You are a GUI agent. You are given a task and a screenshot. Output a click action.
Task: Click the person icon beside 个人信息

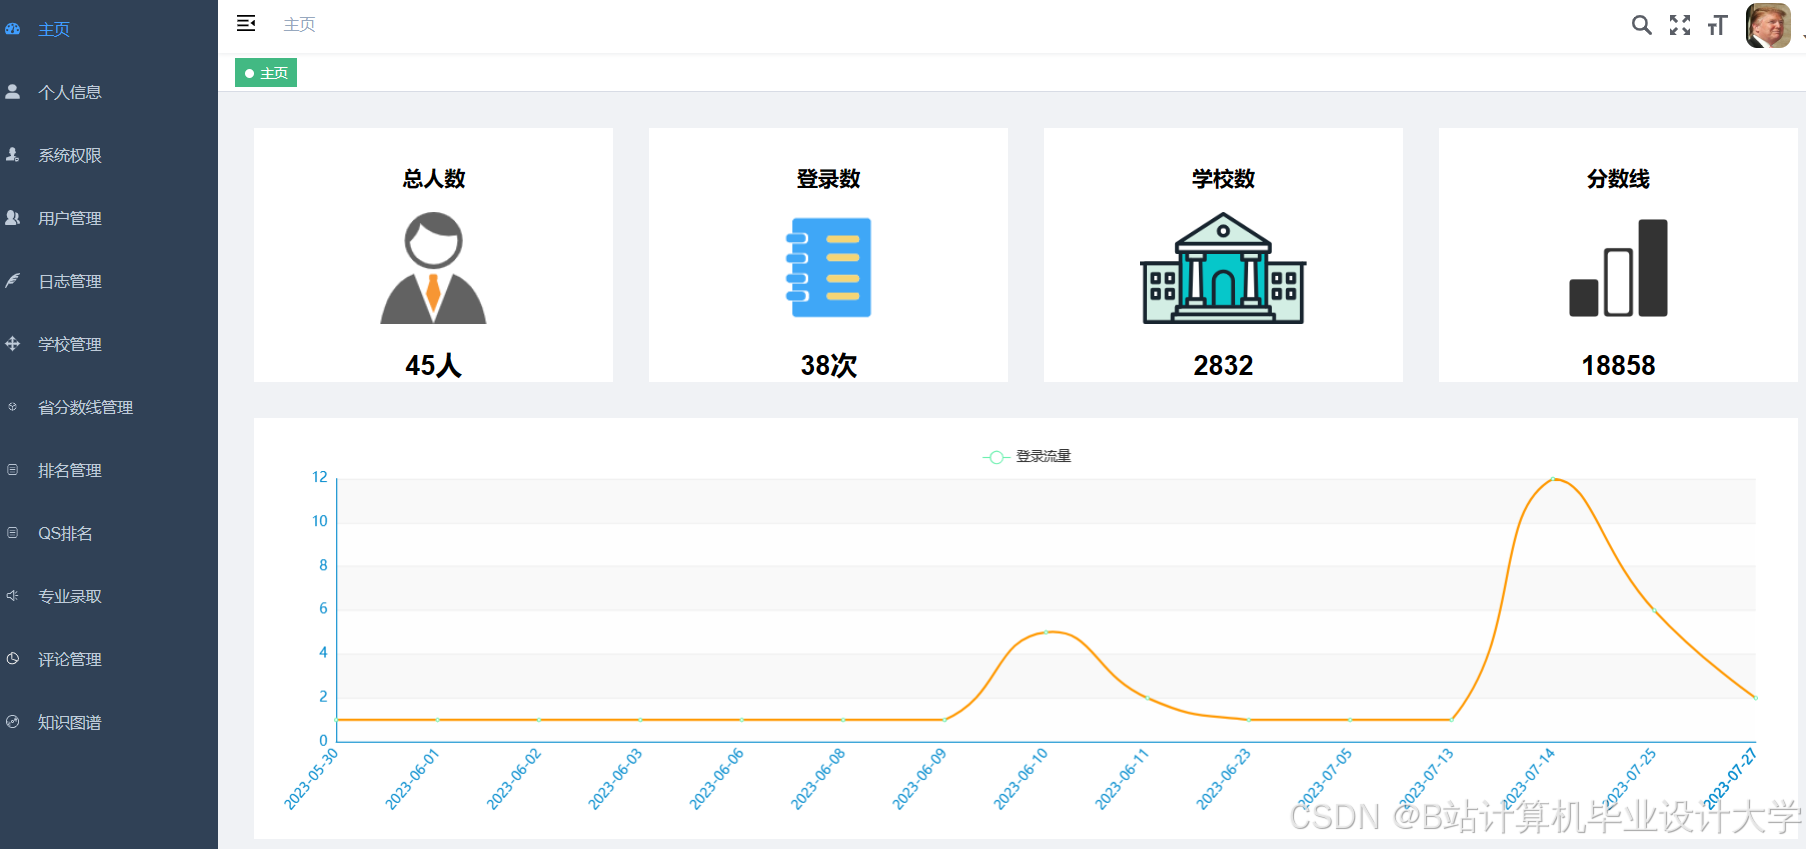pos(13,91)
